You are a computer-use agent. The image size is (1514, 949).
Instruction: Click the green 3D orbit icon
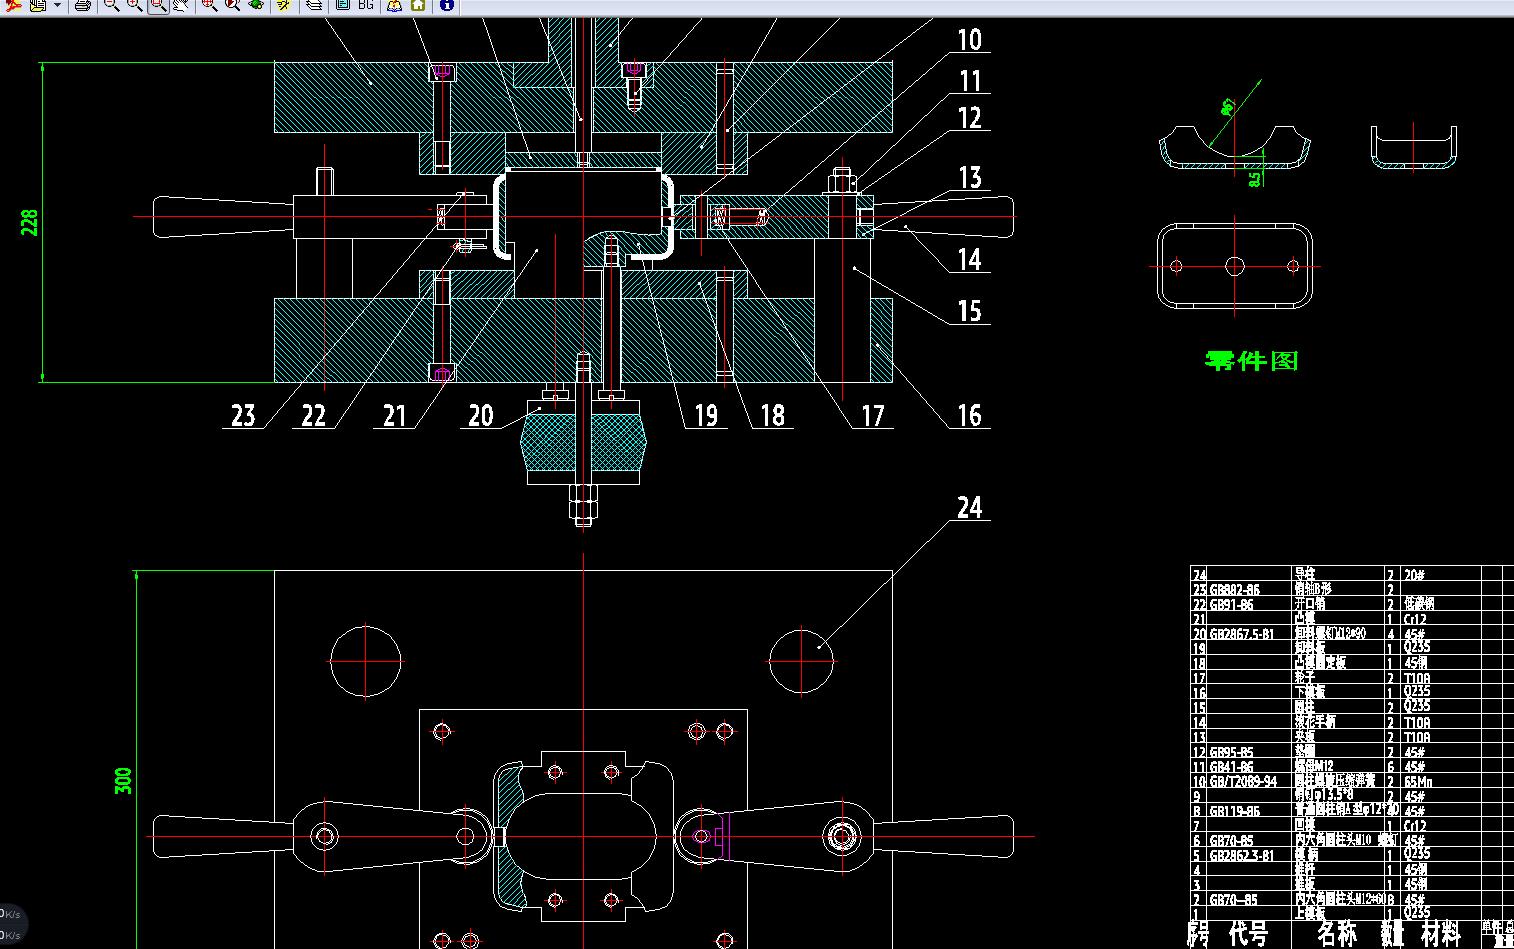coord(255,5)
